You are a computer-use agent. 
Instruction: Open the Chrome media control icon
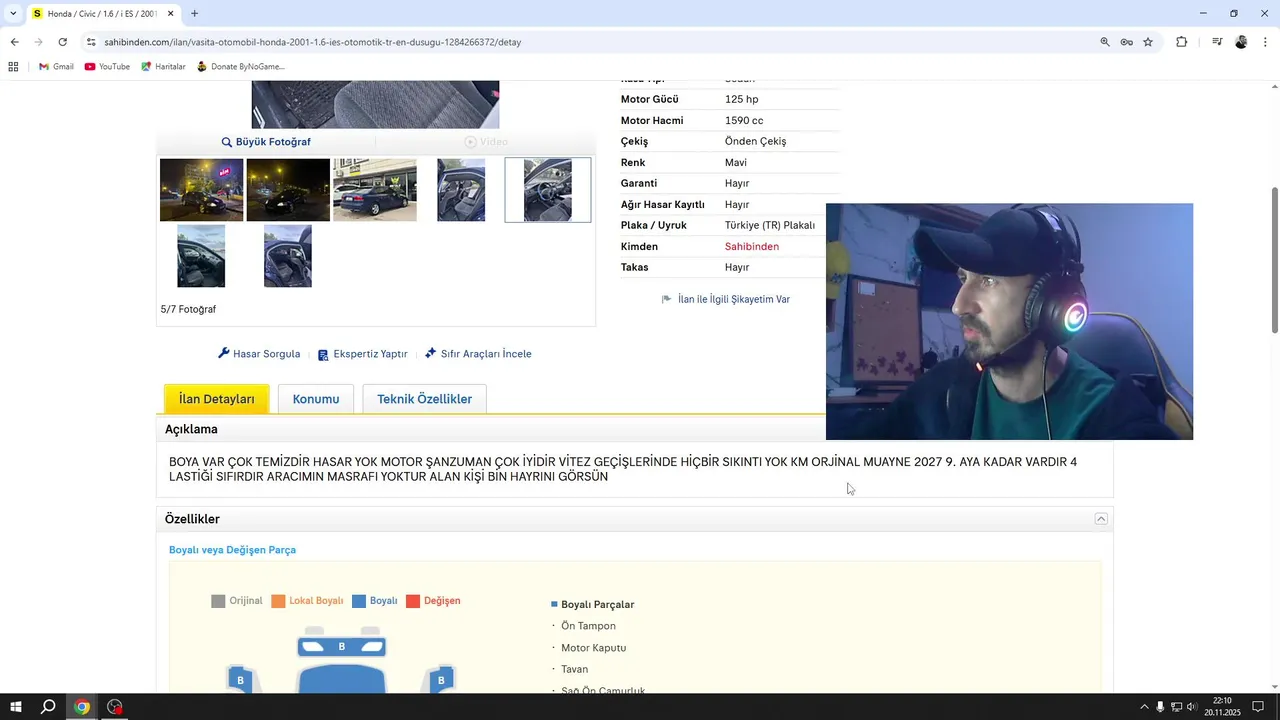tap(1217, 42)
